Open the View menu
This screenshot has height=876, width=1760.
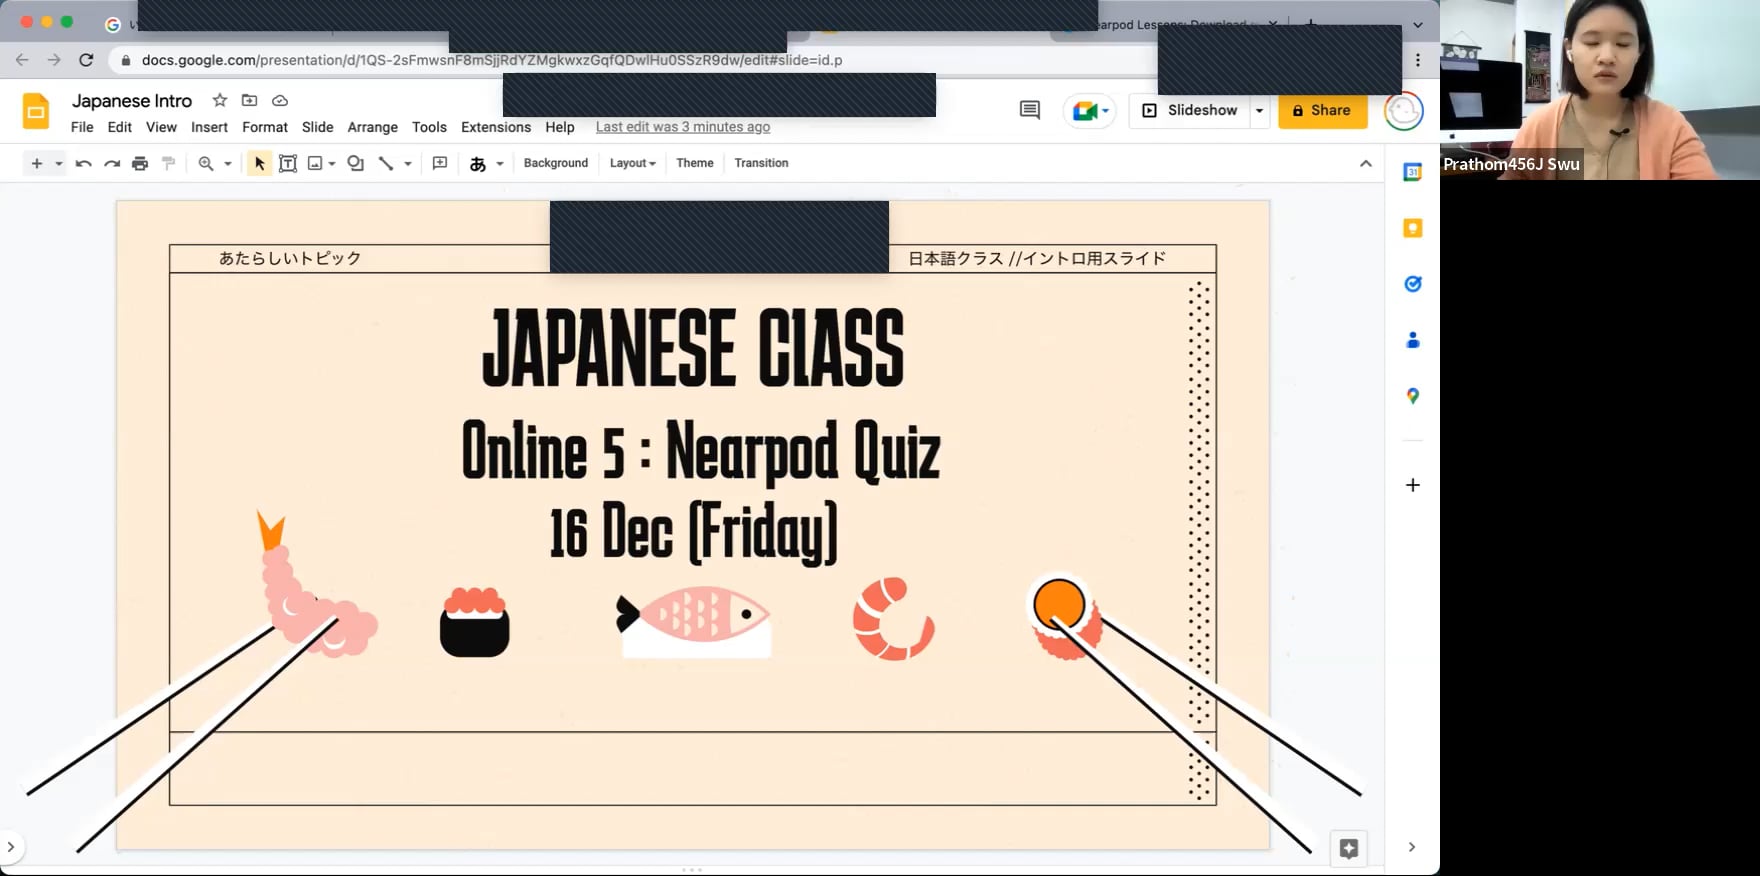161,127
